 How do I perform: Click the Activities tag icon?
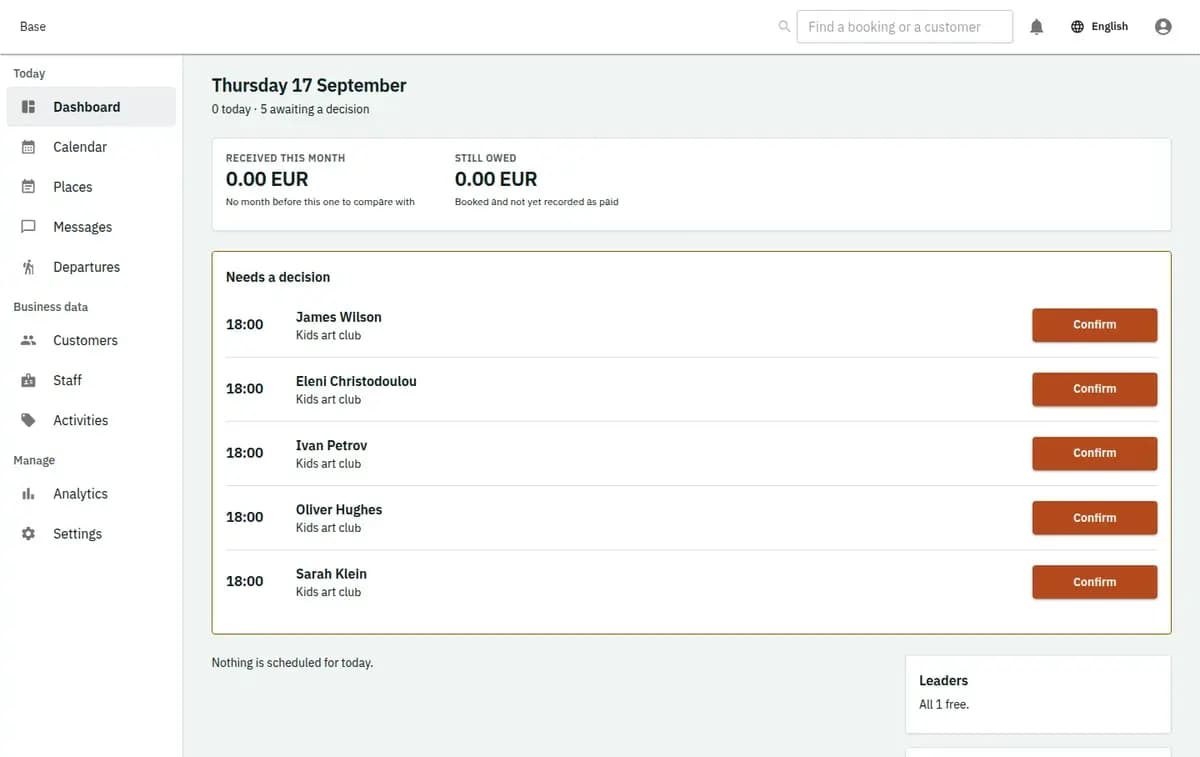pos(29,420)
